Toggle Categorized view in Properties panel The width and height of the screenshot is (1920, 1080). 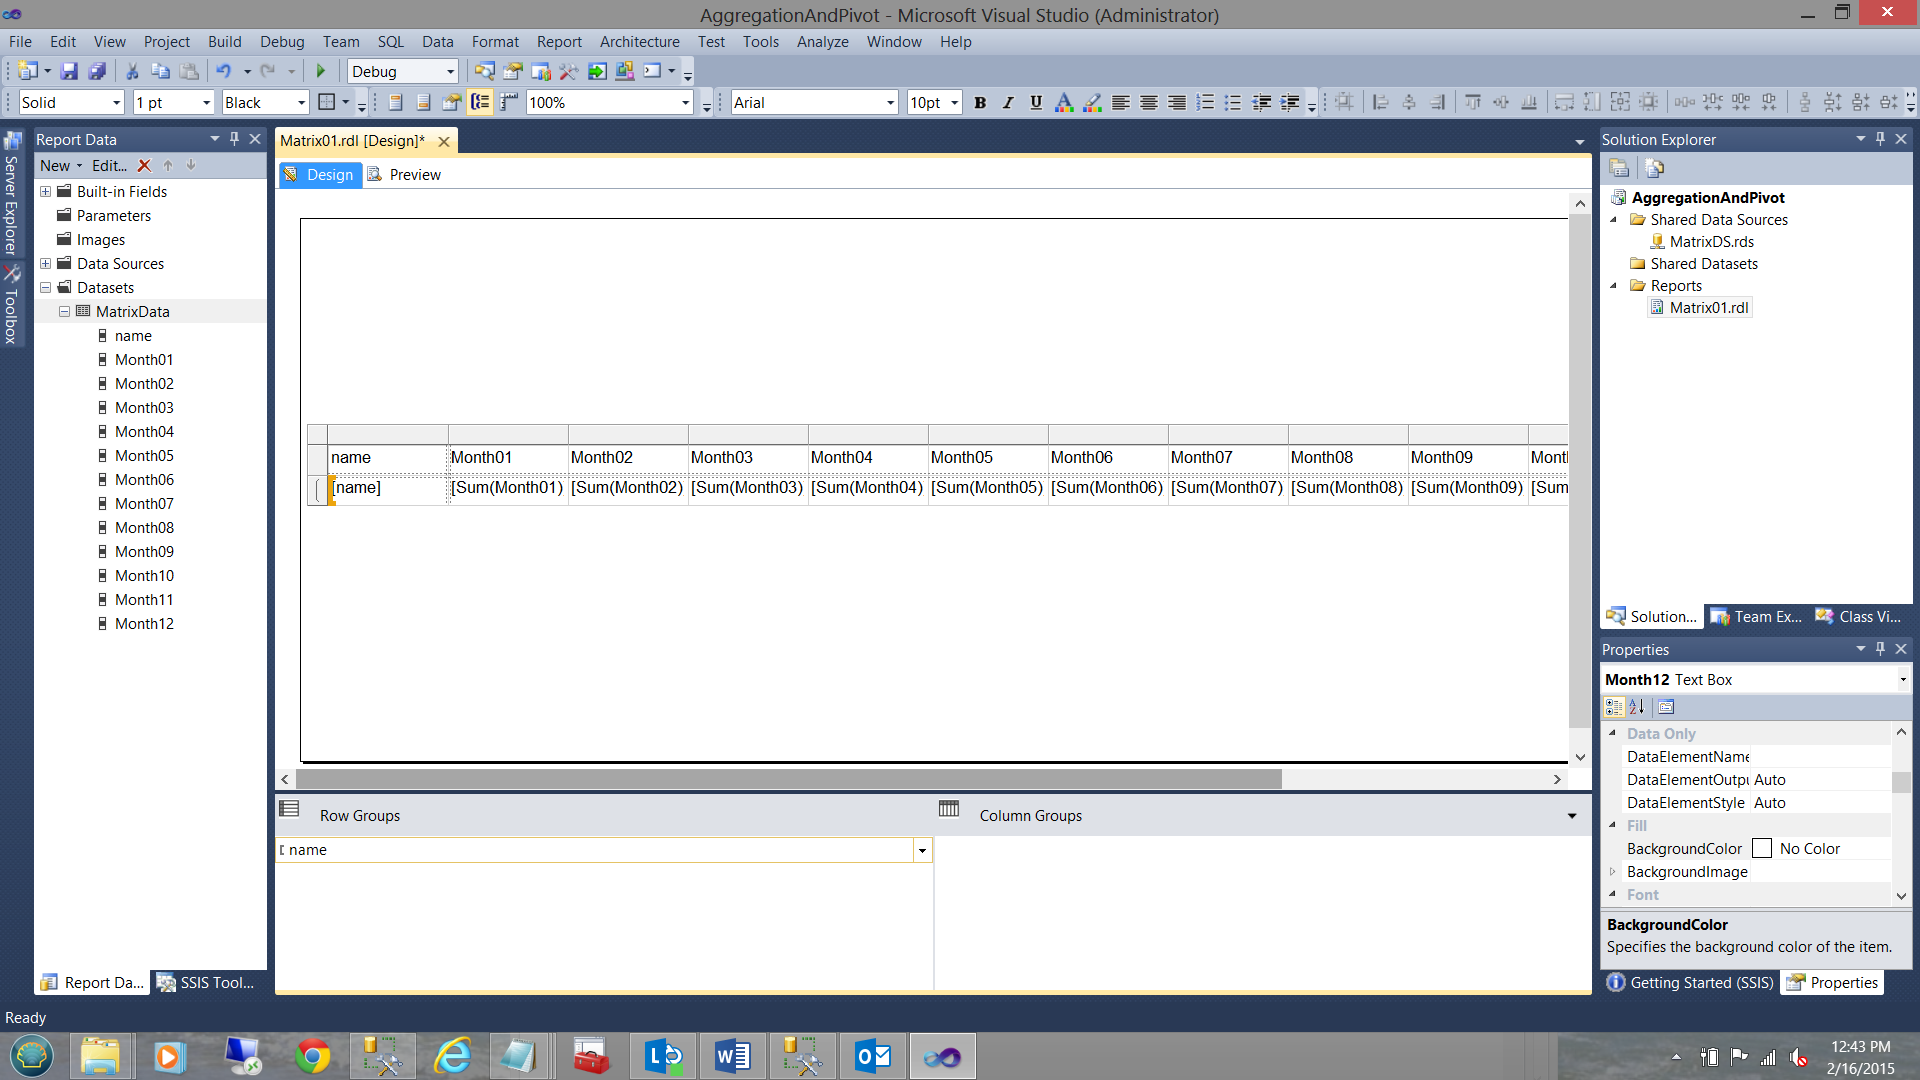tap(1614, 707)
